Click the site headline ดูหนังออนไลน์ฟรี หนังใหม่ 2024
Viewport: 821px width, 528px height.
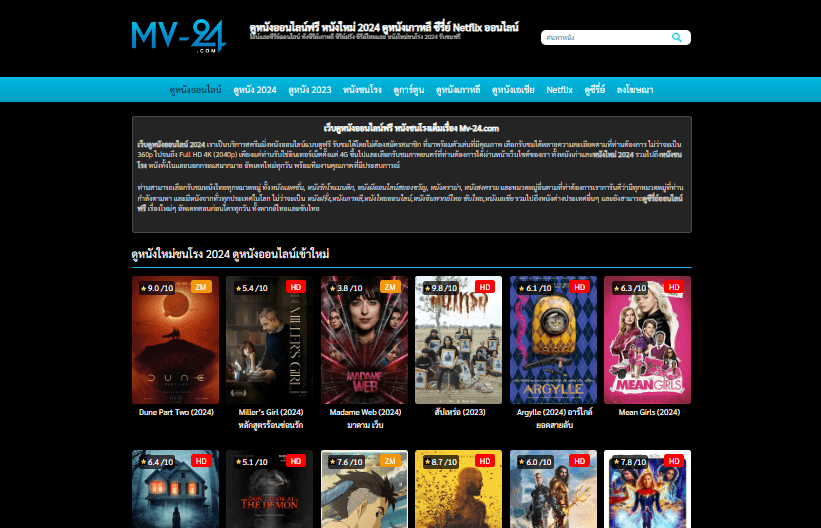tap(384, 27)
